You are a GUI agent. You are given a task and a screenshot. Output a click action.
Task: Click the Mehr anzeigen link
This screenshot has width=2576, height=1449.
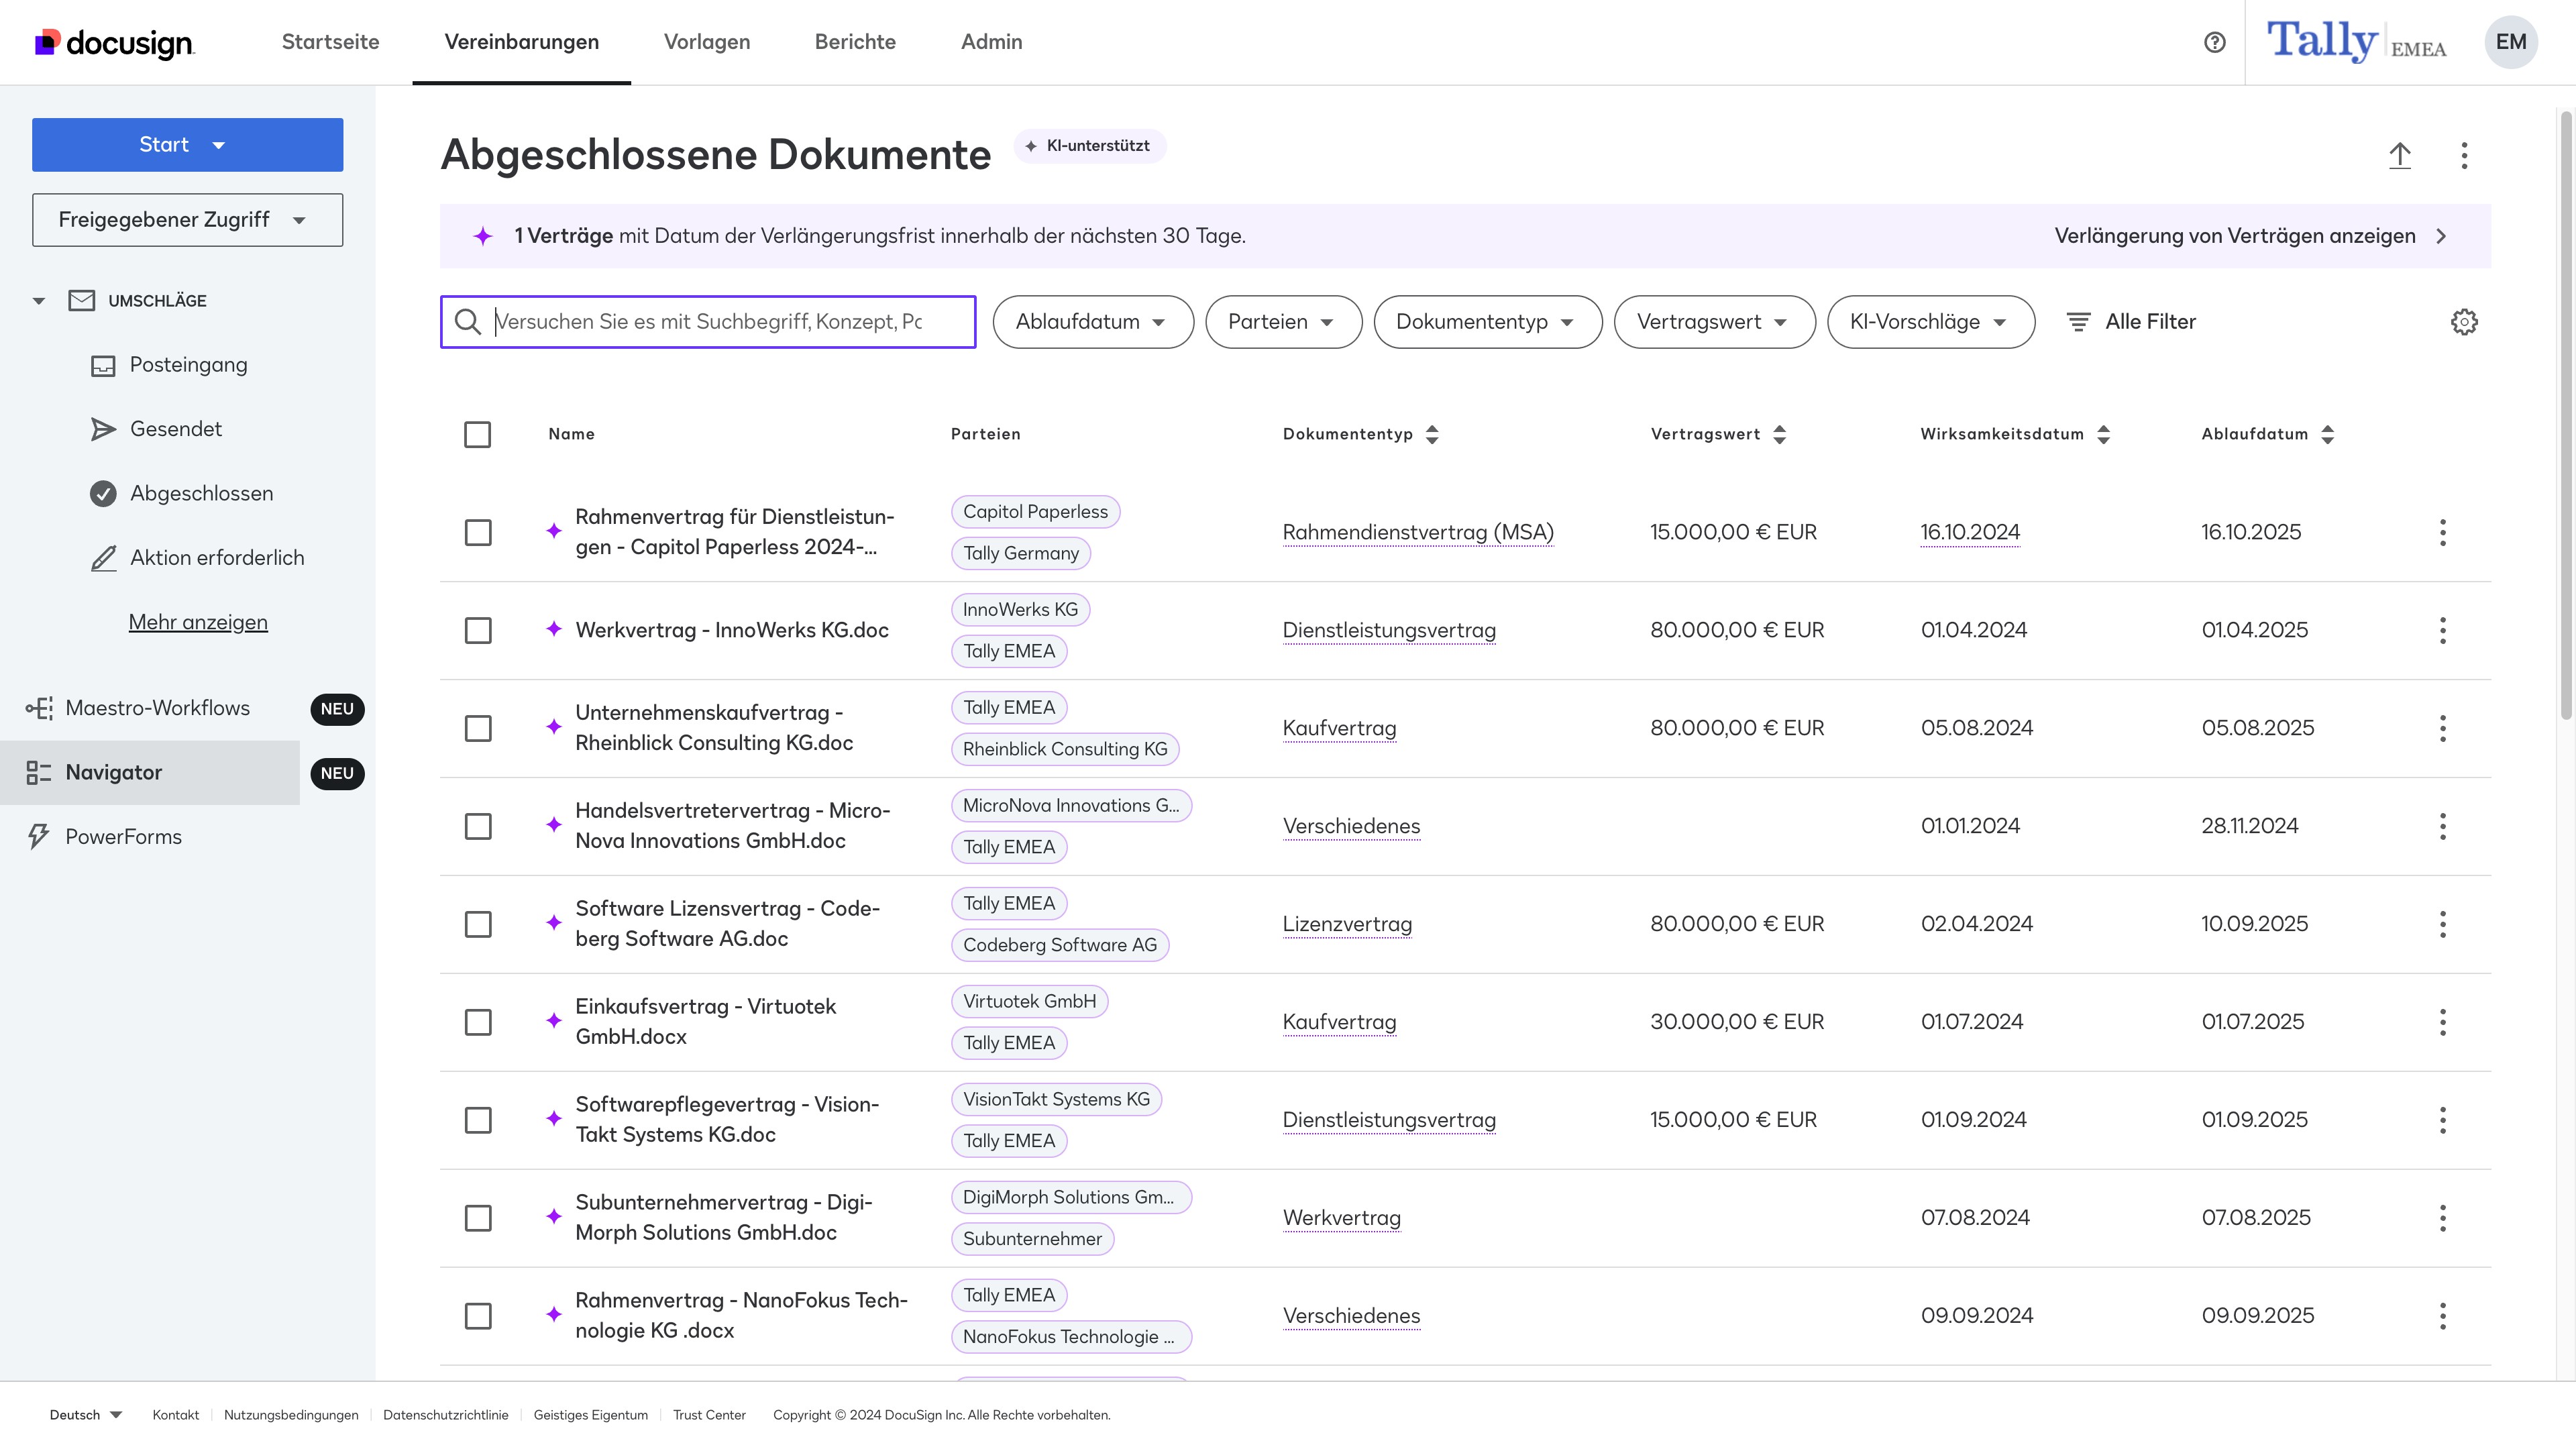click(x=198, y=622)
